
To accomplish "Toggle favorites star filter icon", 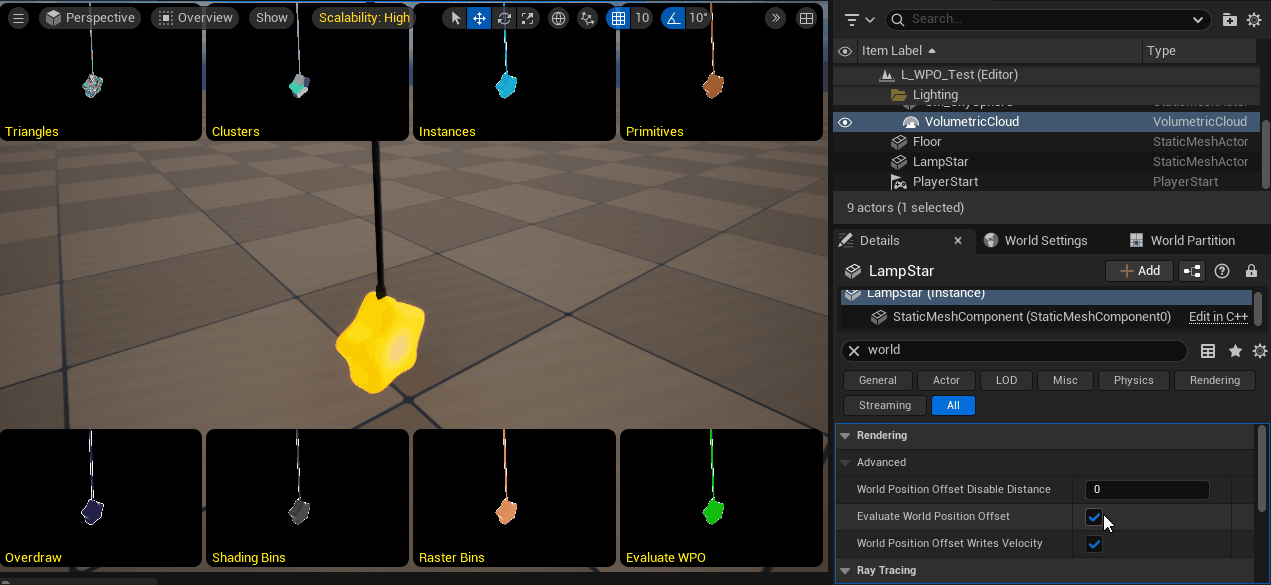I will [1235, 351].
